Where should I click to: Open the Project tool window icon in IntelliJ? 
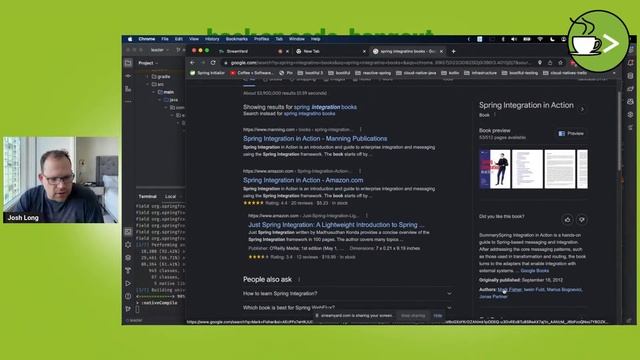click(x=128, y=63)
